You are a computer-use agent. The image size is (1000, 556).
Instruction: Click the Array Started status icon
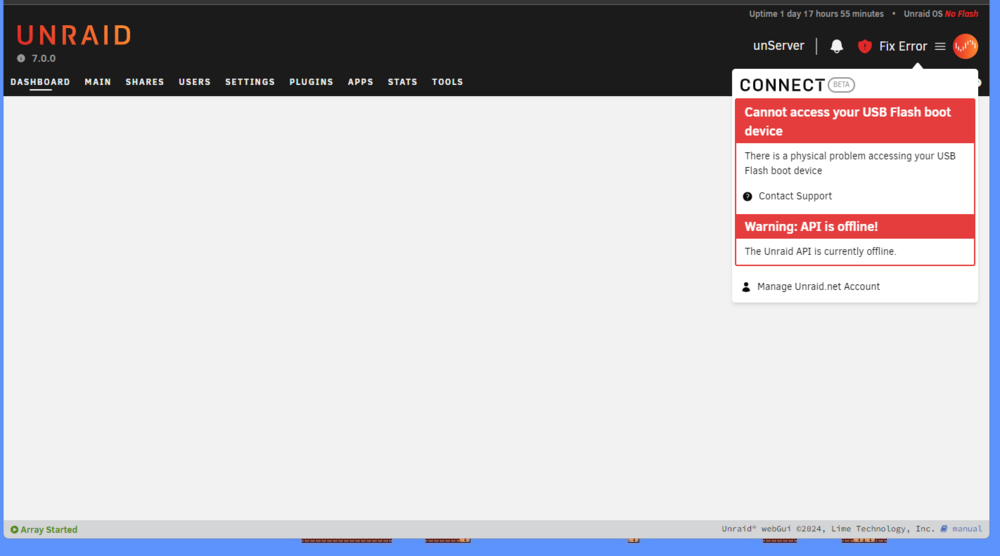[14, 529]
